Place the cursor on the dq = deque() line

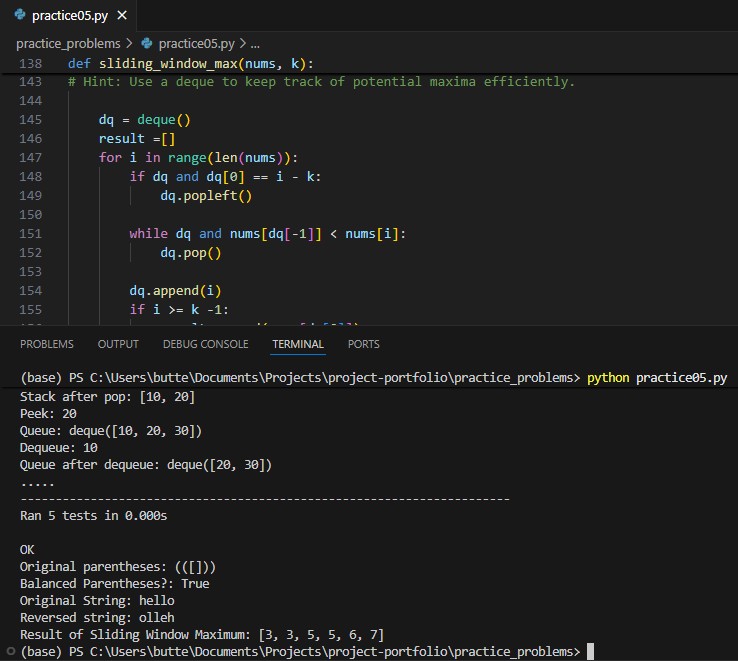(144, 120)
